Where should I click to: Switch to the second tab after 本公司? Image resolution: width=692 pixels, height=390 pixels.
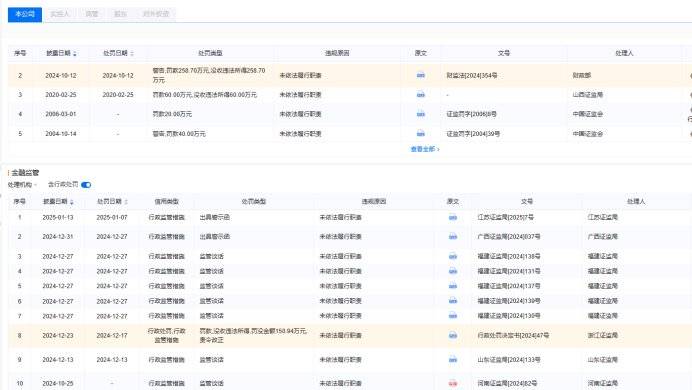pyautogui.click(x=92, y=14)
